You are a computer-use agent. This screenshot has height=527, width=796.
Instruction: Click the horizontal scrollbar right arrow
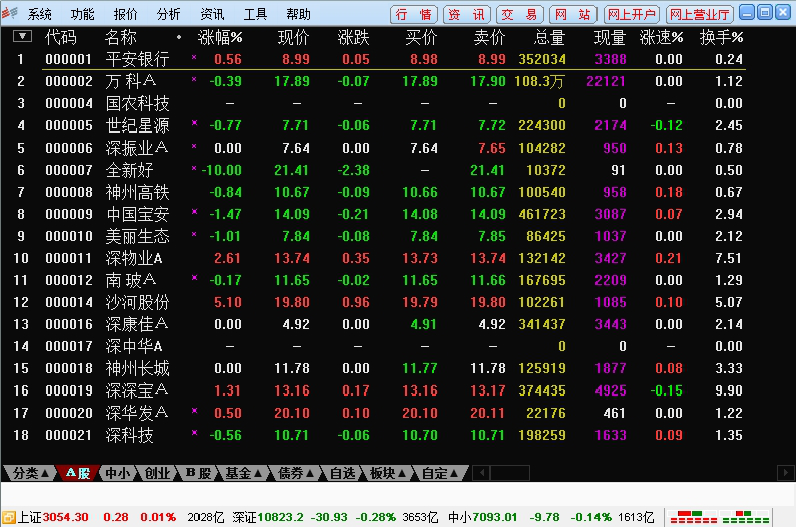pos(786,473)
